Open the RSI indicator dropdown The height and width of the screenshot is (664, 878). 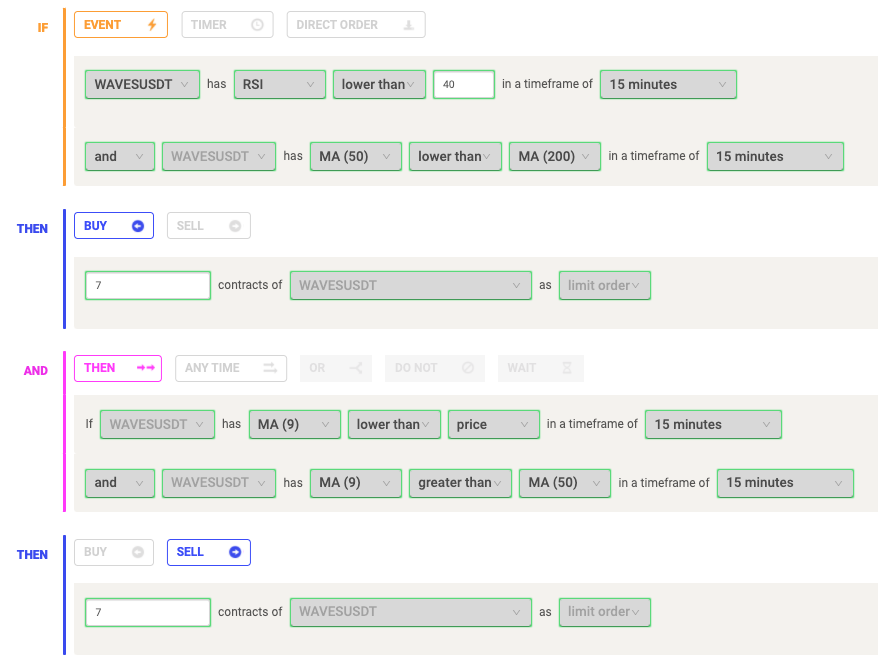point(279,85)
